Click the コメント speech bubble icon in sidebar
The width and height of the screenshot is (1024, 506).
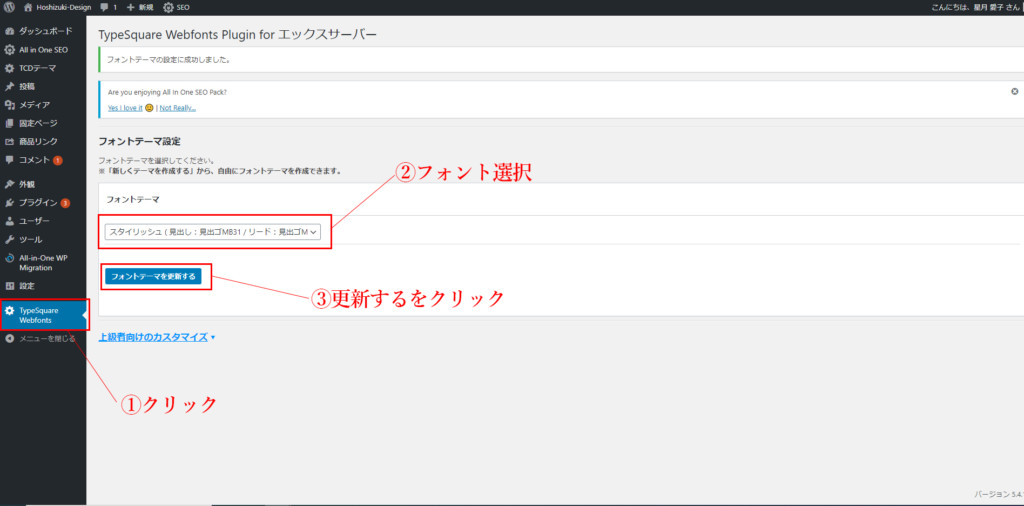pyautogui.click(x=9, y=159)
